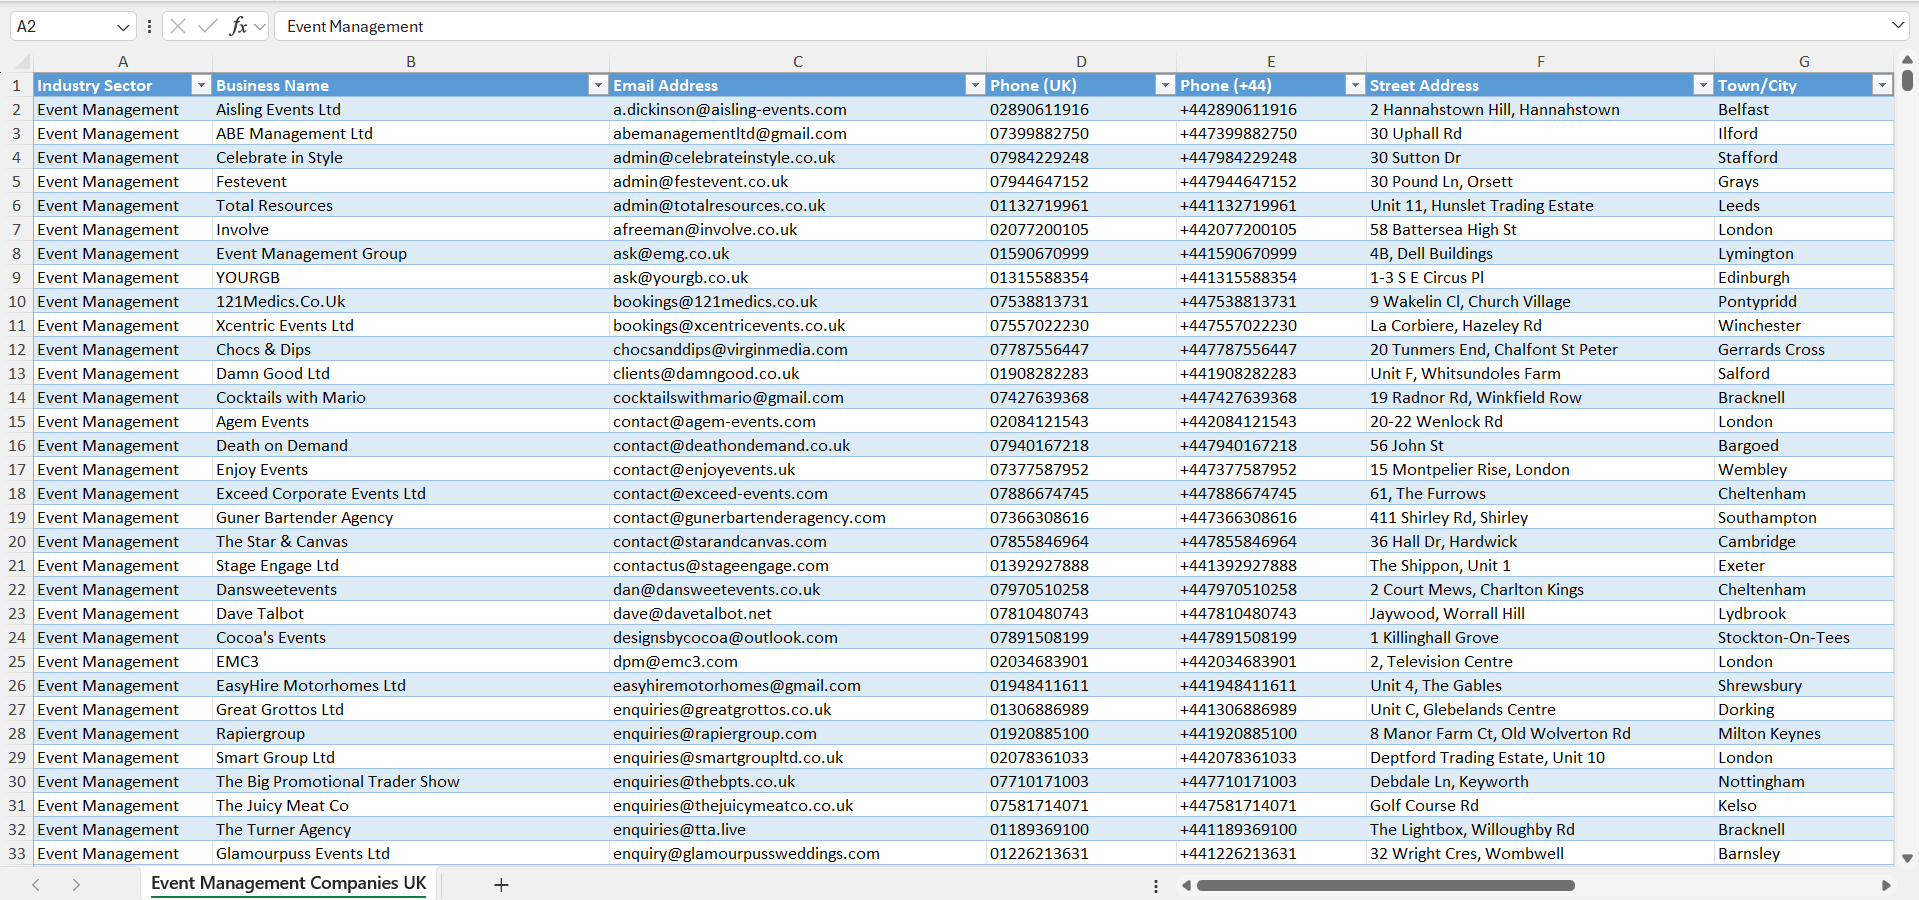Click the Enter checkmark formula bar icon
This screenshot has height=900, width=1919.
(x=207, y=26)
